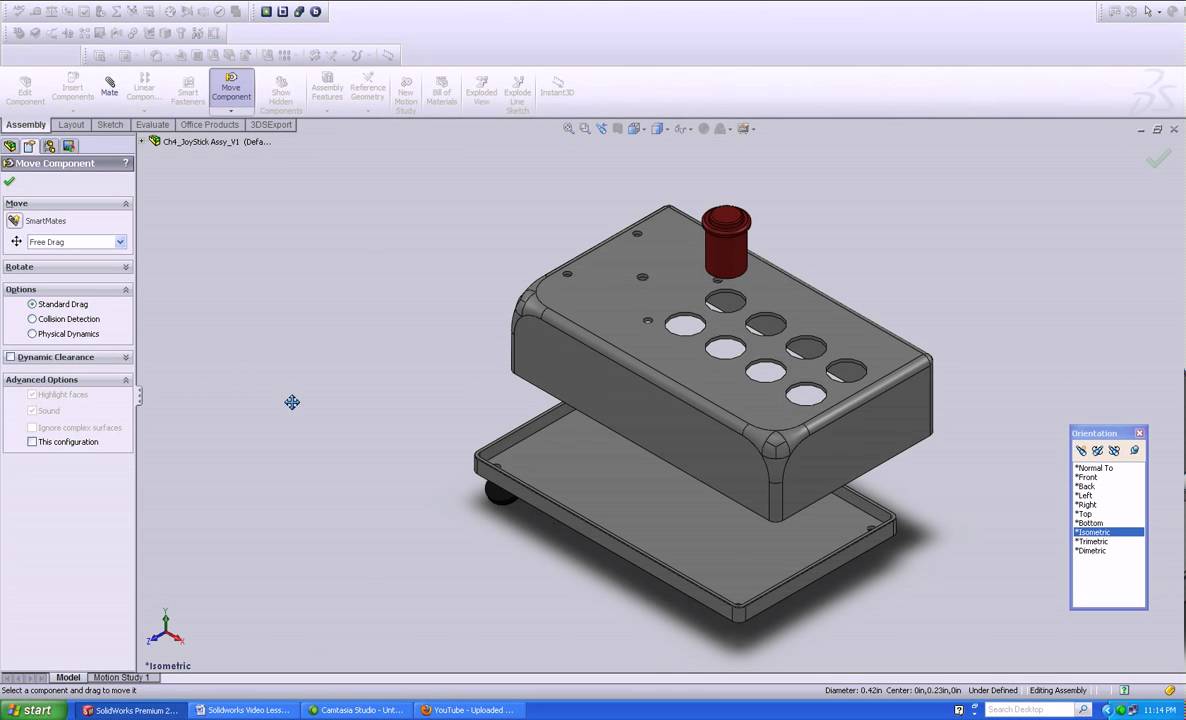
Task: Select the *Front view in the Orientation dialog
Action: (1086, 477)
